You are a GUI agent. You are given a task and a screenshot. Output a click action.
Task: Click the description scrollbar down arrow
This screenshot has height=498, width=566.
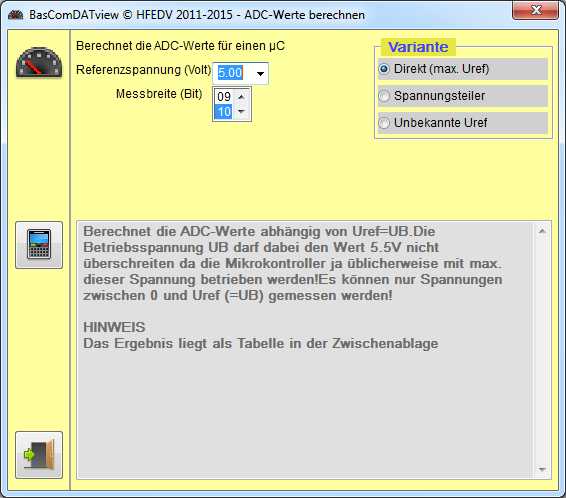point(542,469)
